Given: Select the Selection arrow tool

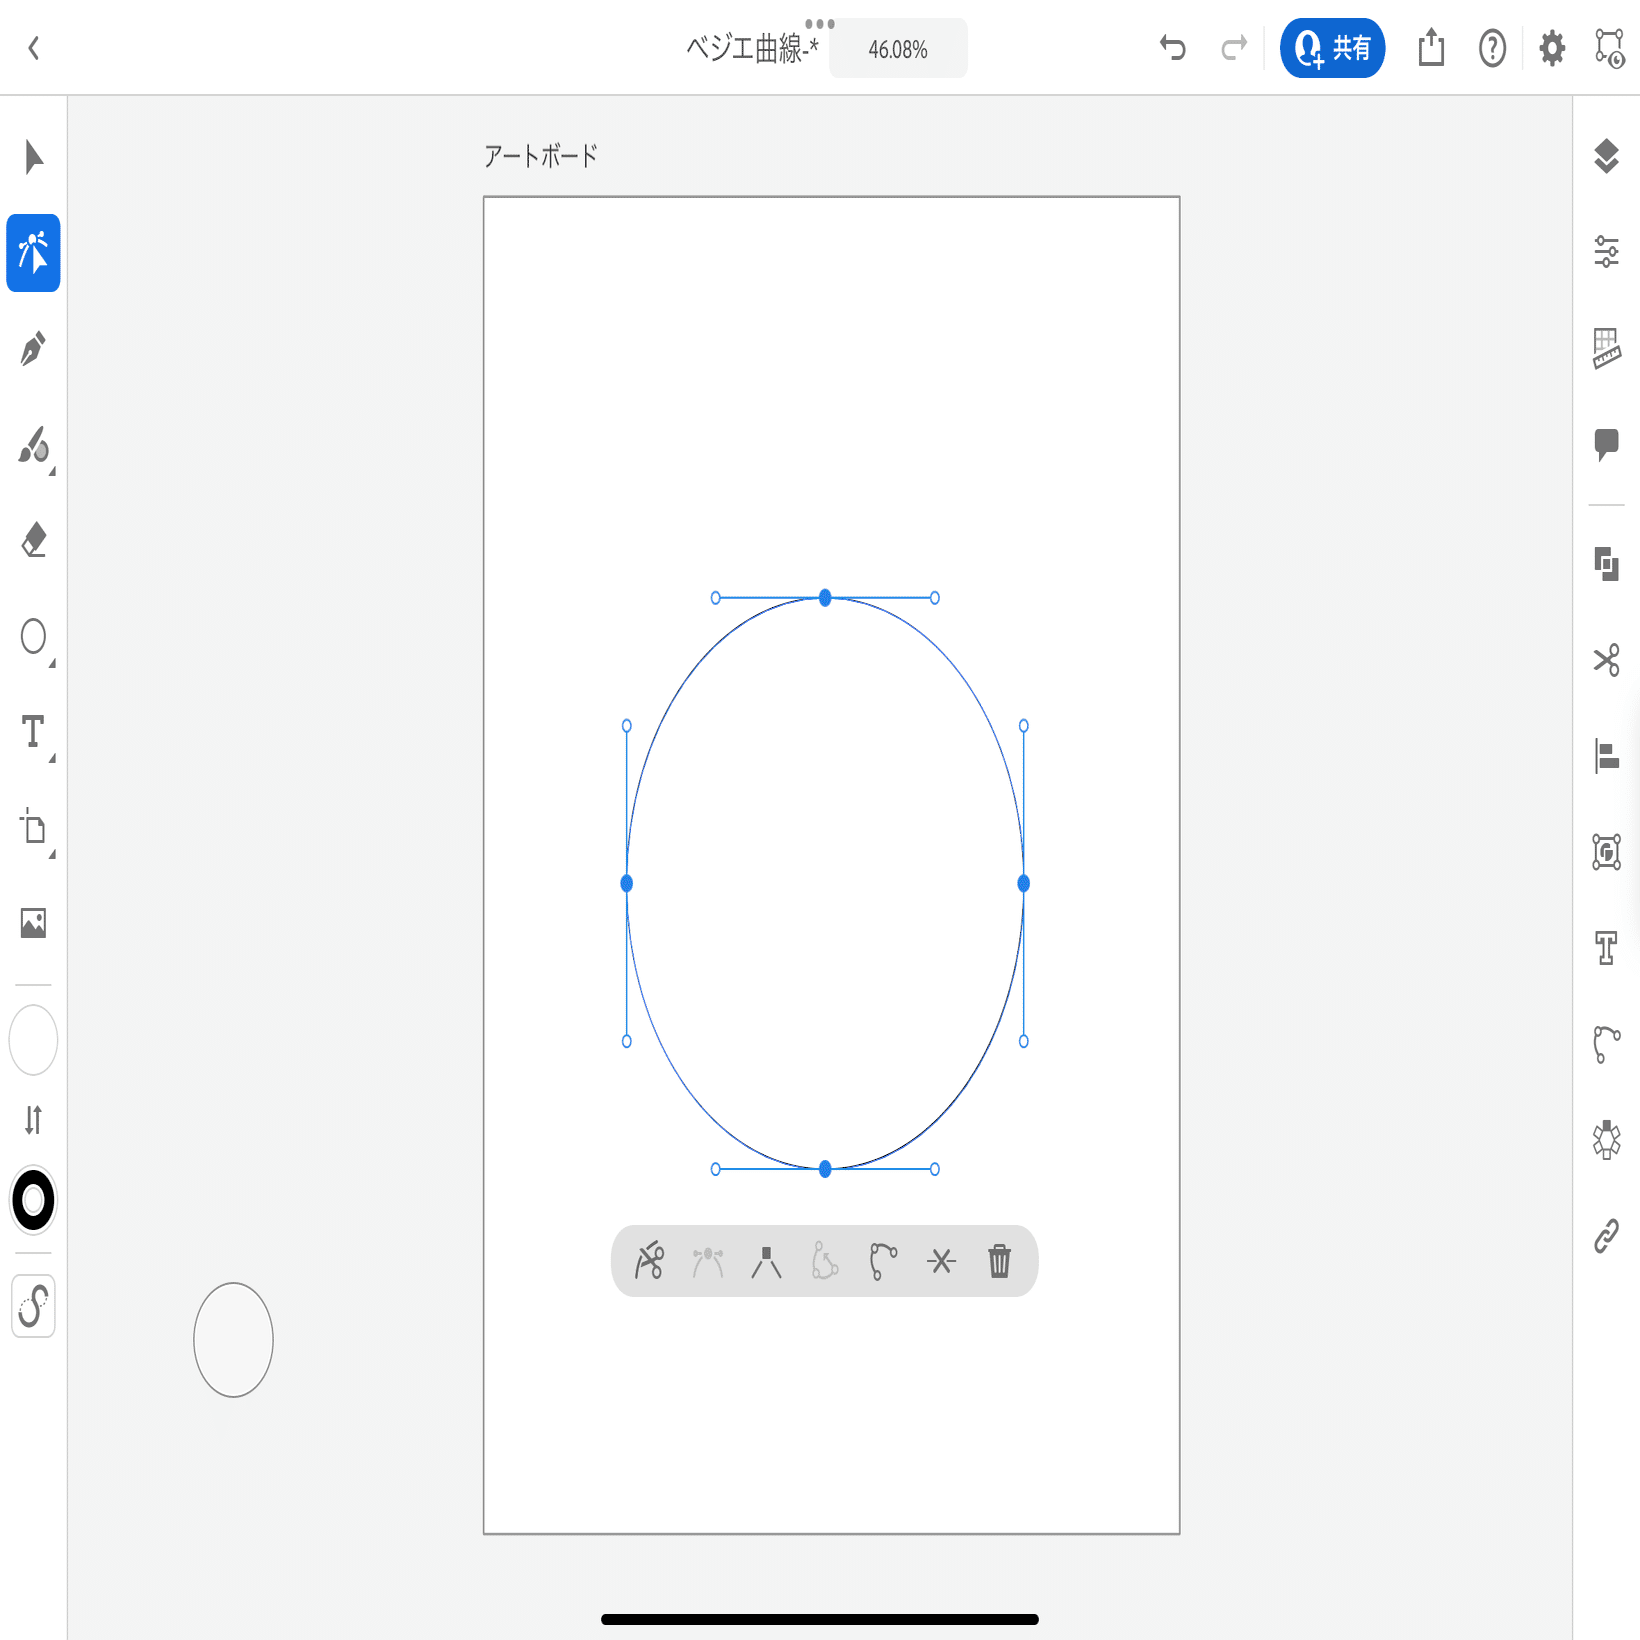Looking at the screenshot, I should click(x=33, y=157).
